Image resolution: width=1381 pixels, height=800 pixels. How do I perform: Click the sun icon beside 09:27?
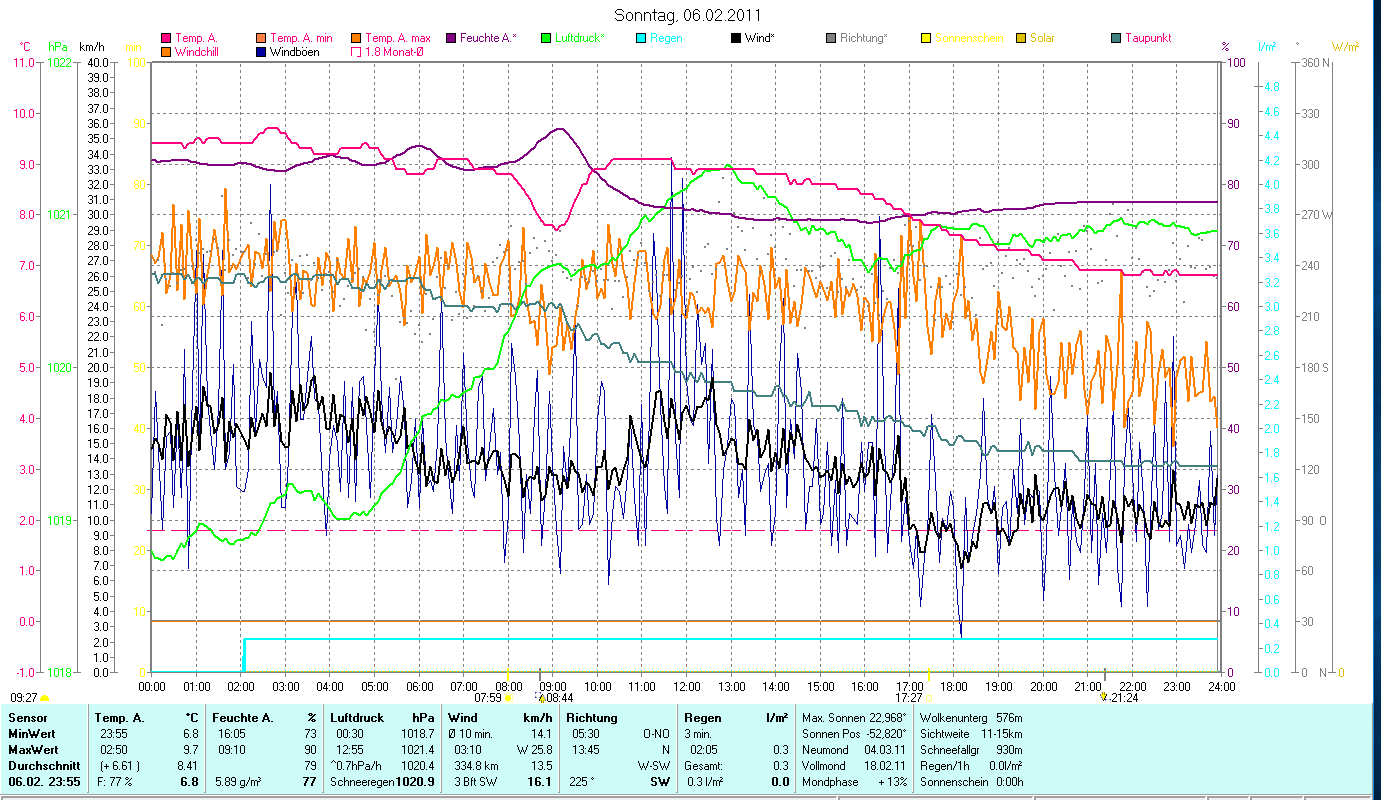[44, 698]
